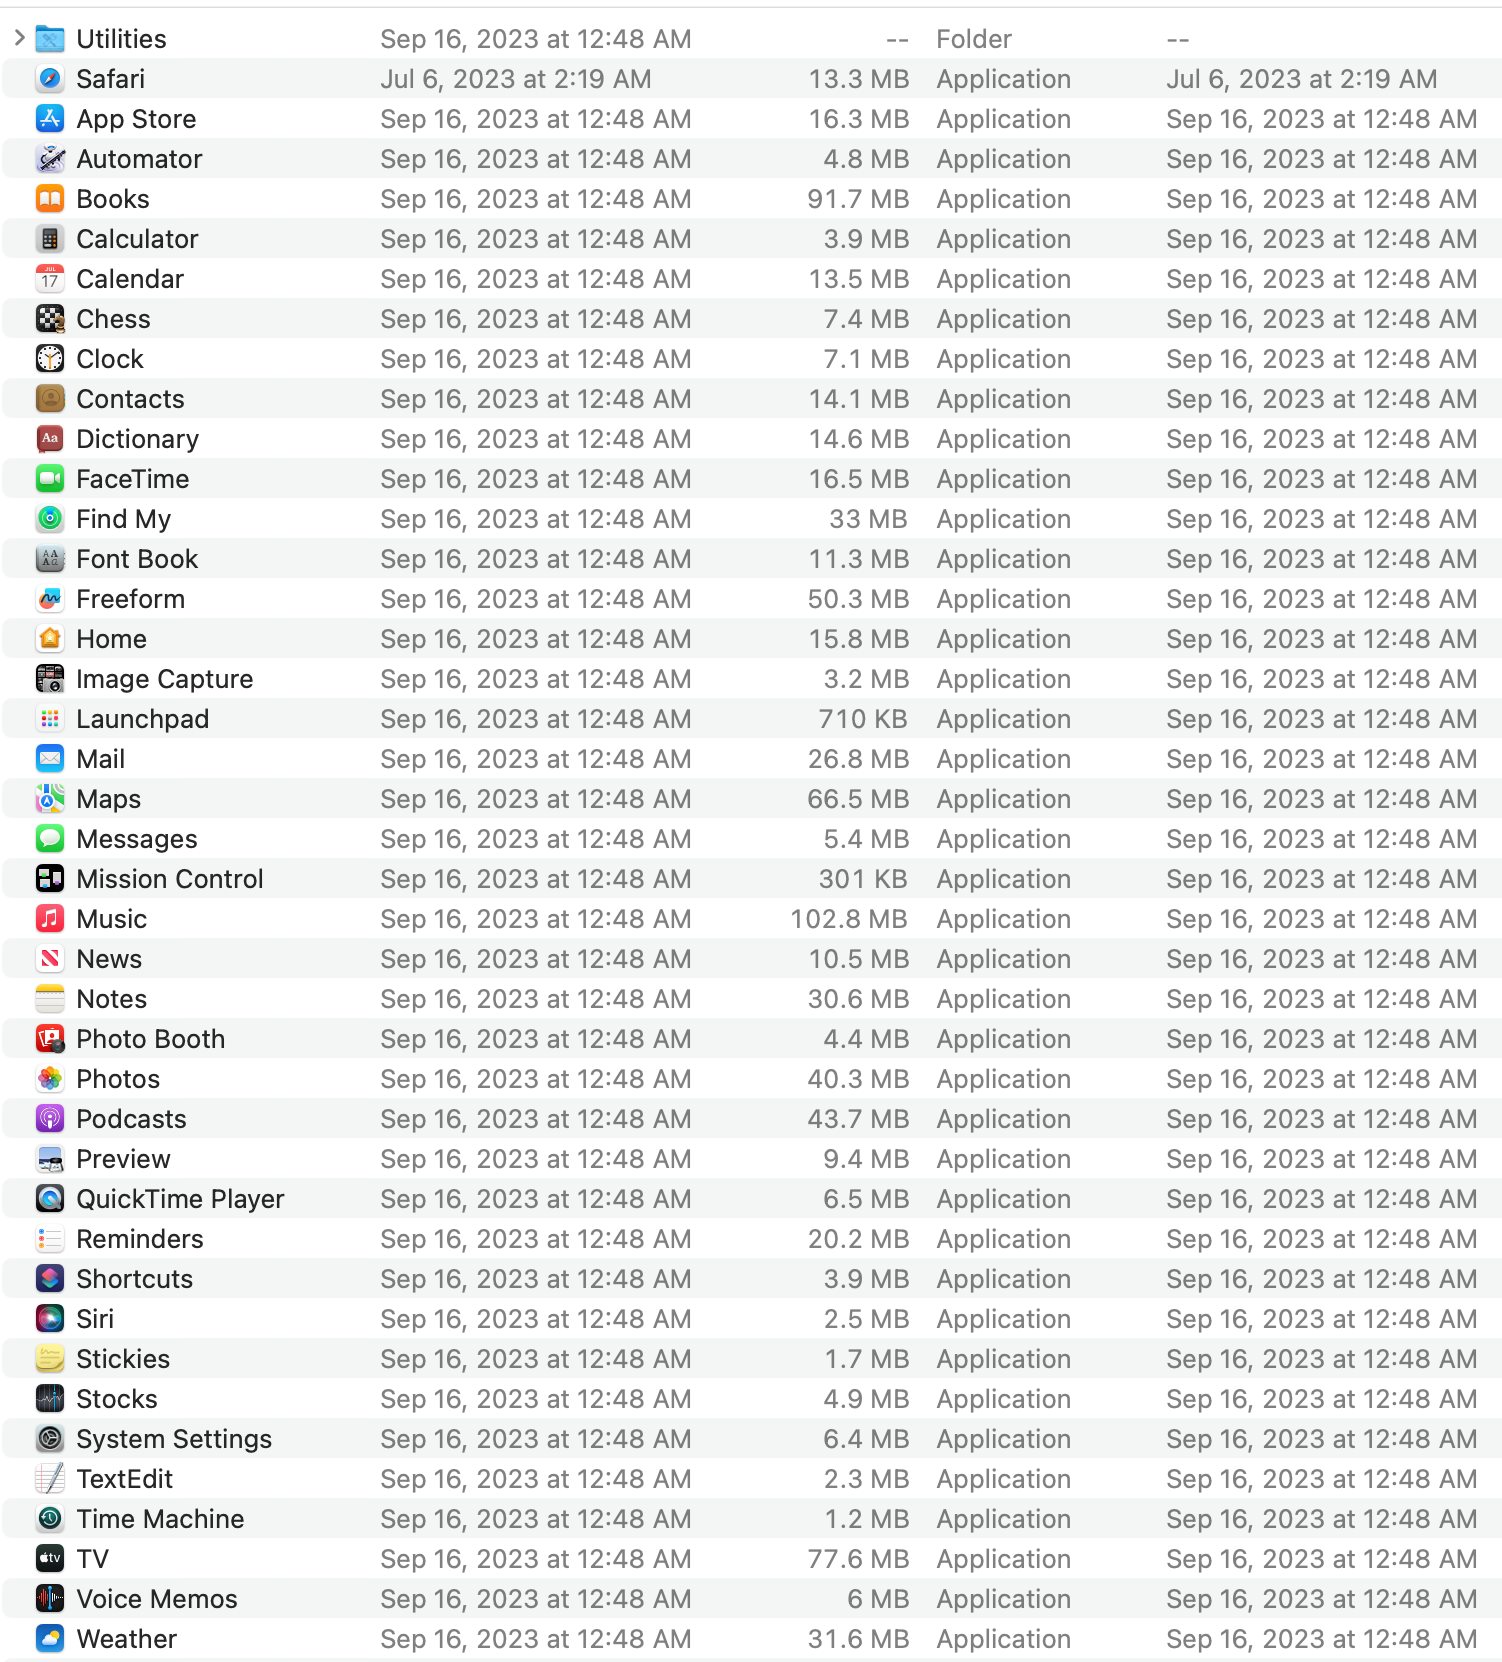Click the Photos pinwheel icon
The height and width of the screenshot is (1662, 1502).
coord(50,1079)
